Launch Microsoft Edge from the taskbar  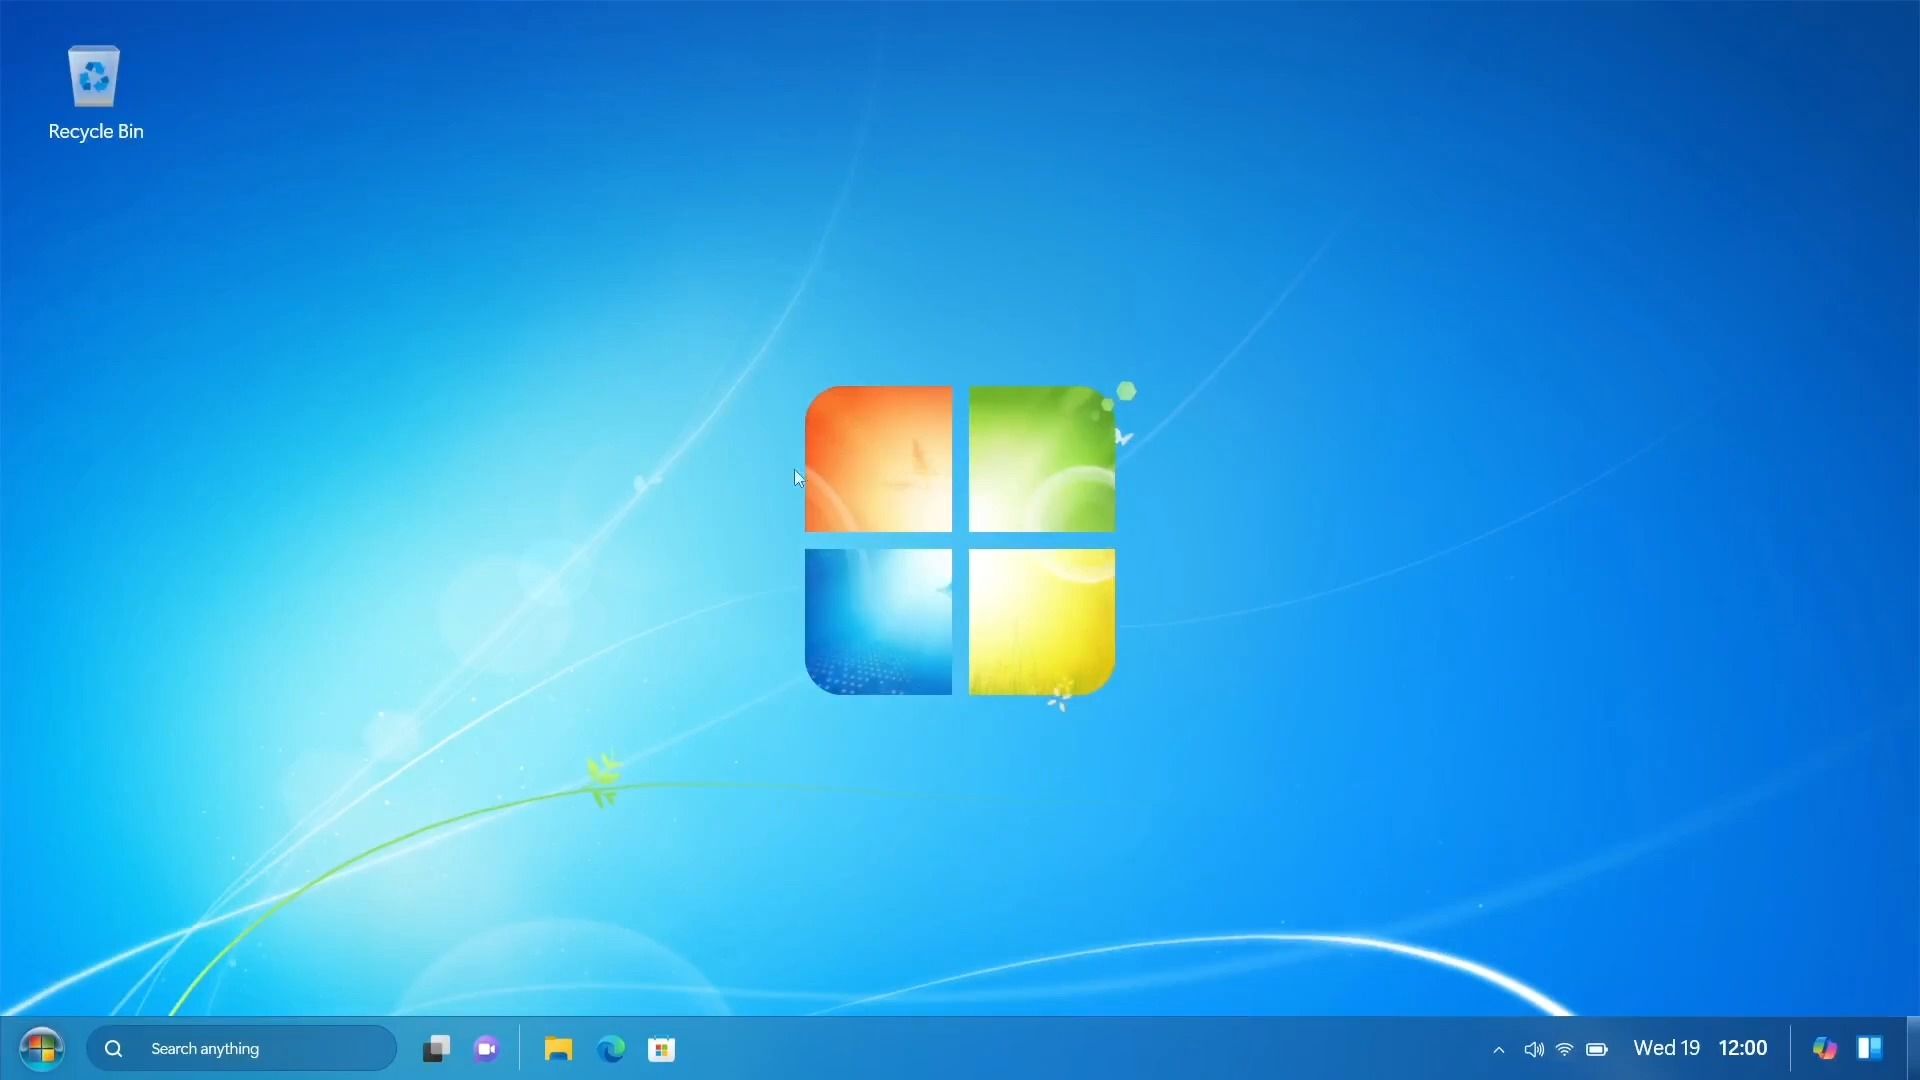pyautogui.click(x=610, y=1048)
